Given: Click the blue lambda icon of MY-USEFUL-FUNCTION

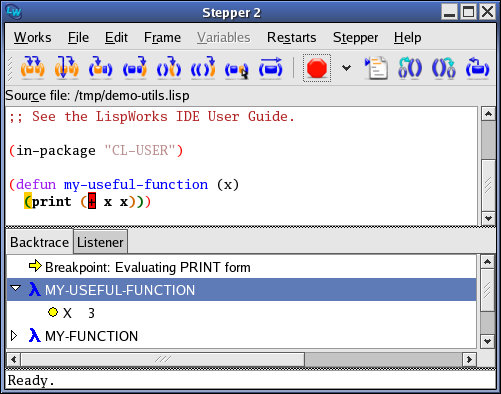Looking at the screenshot, I should (34, 289).
